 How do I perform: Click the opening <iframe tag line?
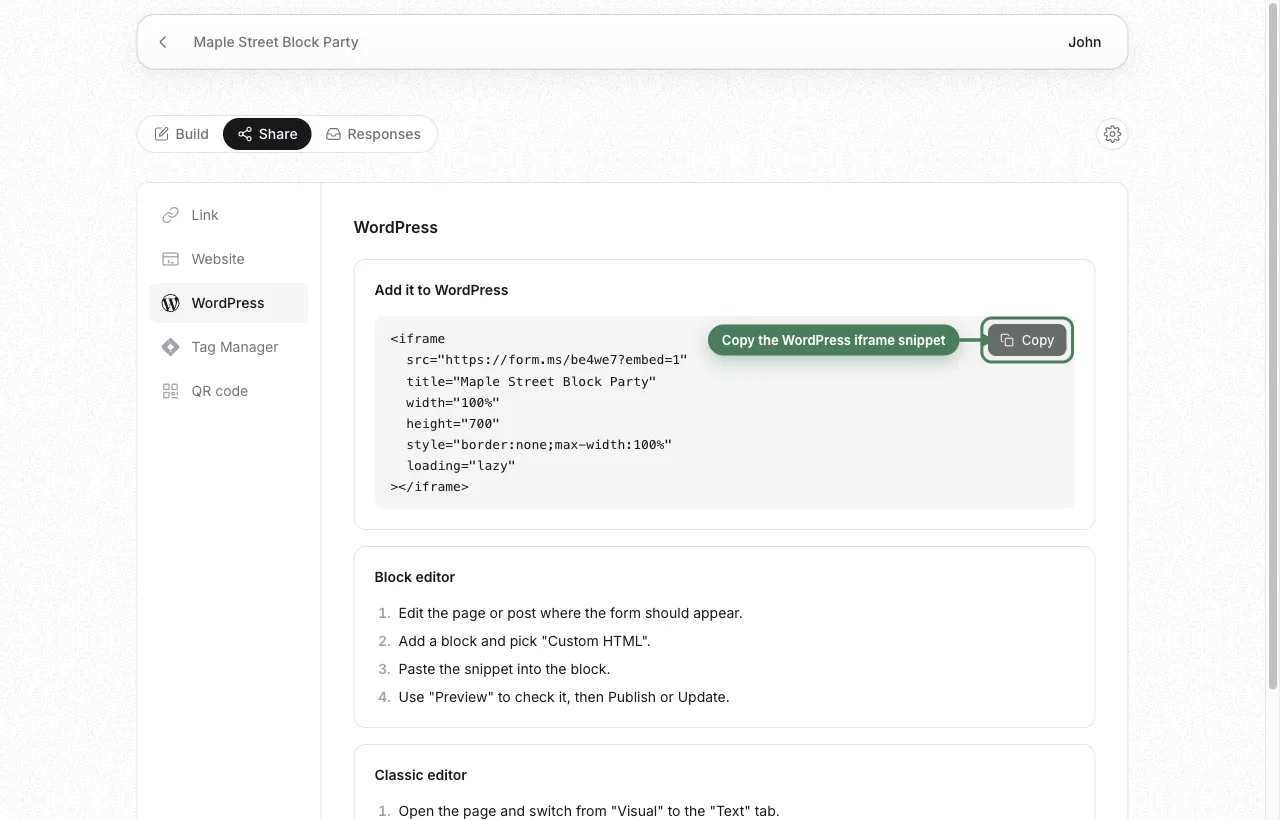[x=418, y=339]
